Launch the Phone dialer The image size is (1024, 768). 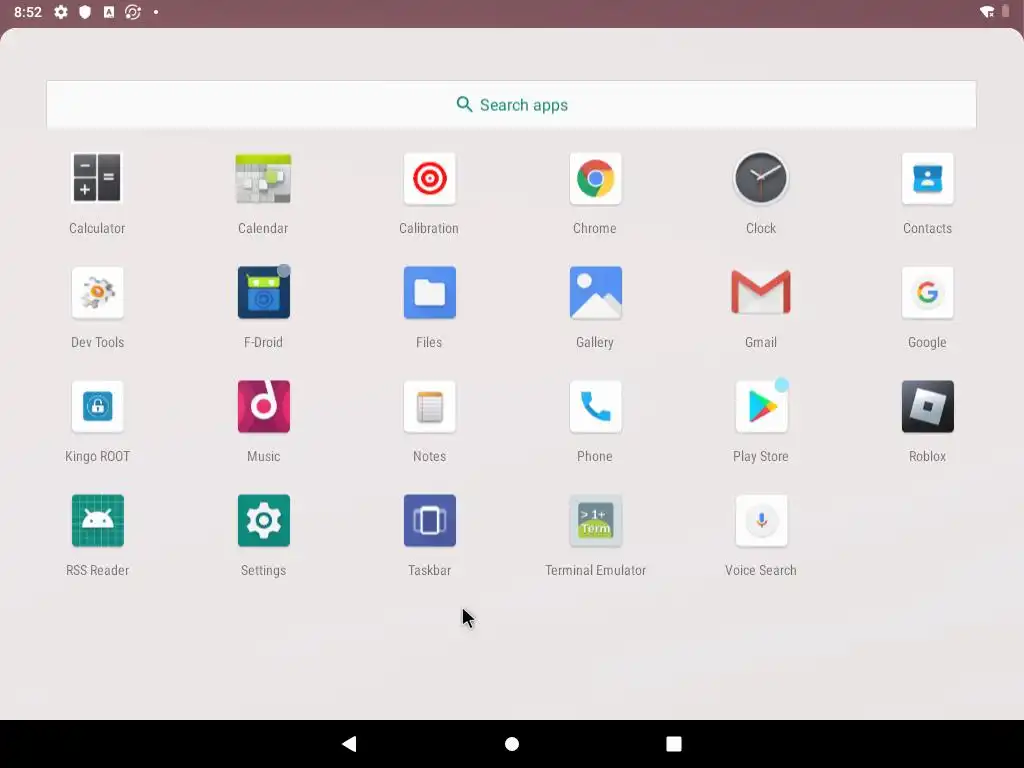[595, 406]
